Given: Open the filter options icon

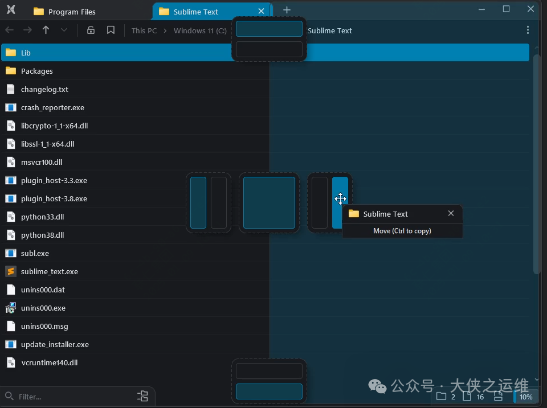Looking at the screenshot, I should point(143,396).
